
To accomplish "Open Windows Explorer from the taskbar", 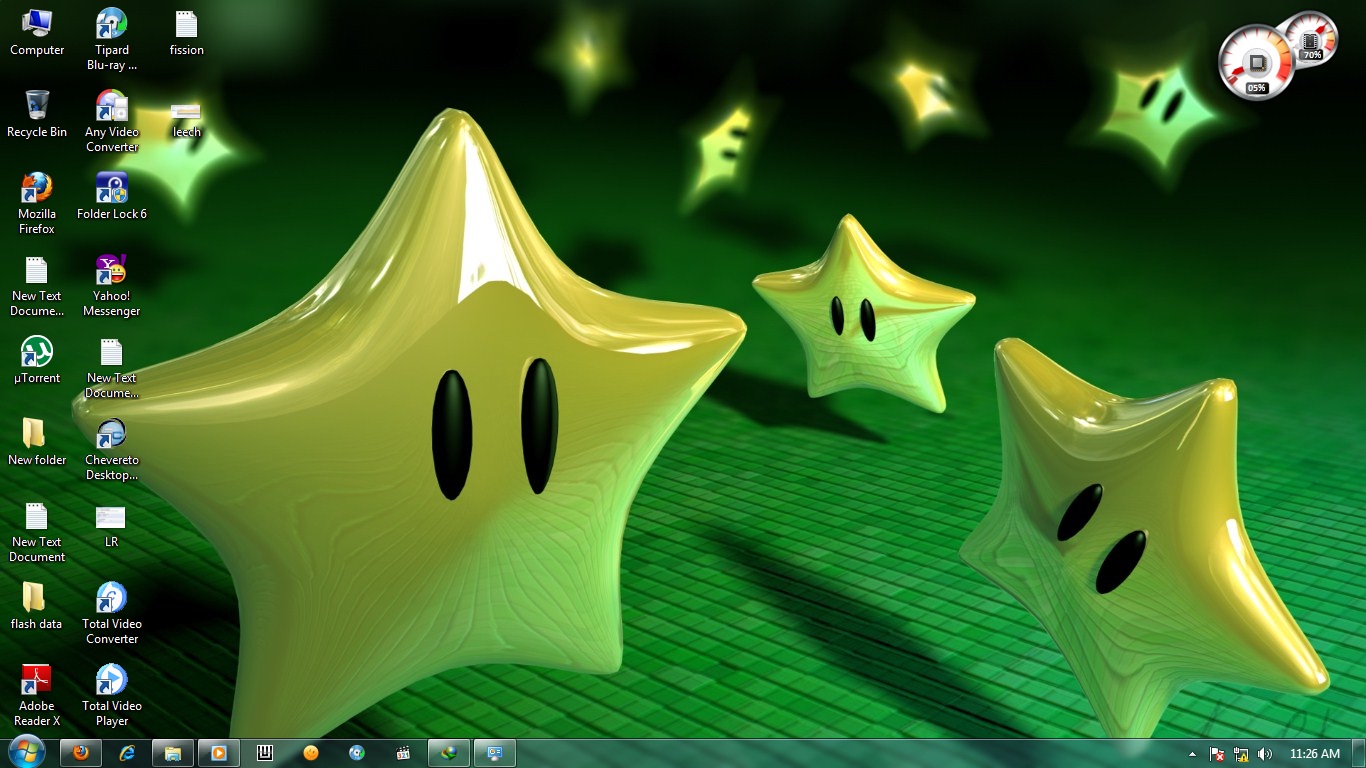I will click(x=173, y=753).
